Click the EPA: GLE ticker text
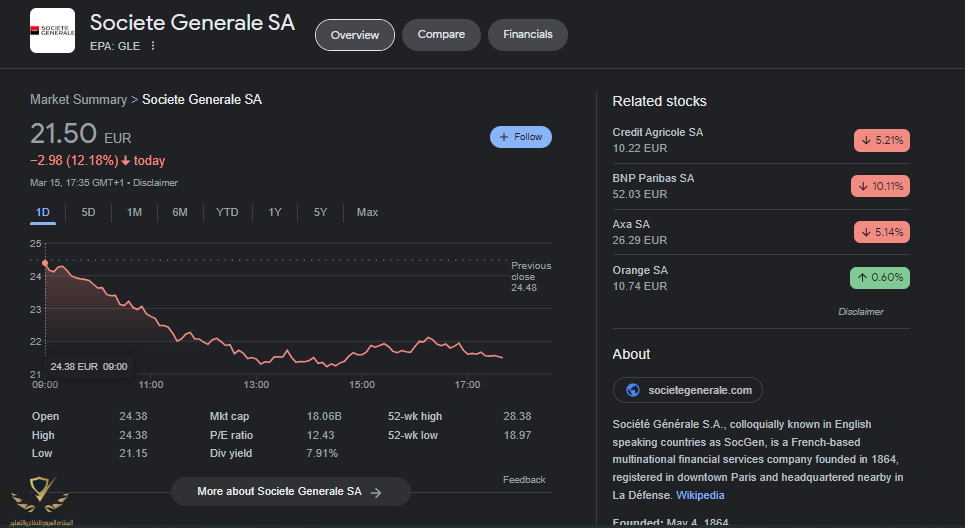 coord(114,46)
